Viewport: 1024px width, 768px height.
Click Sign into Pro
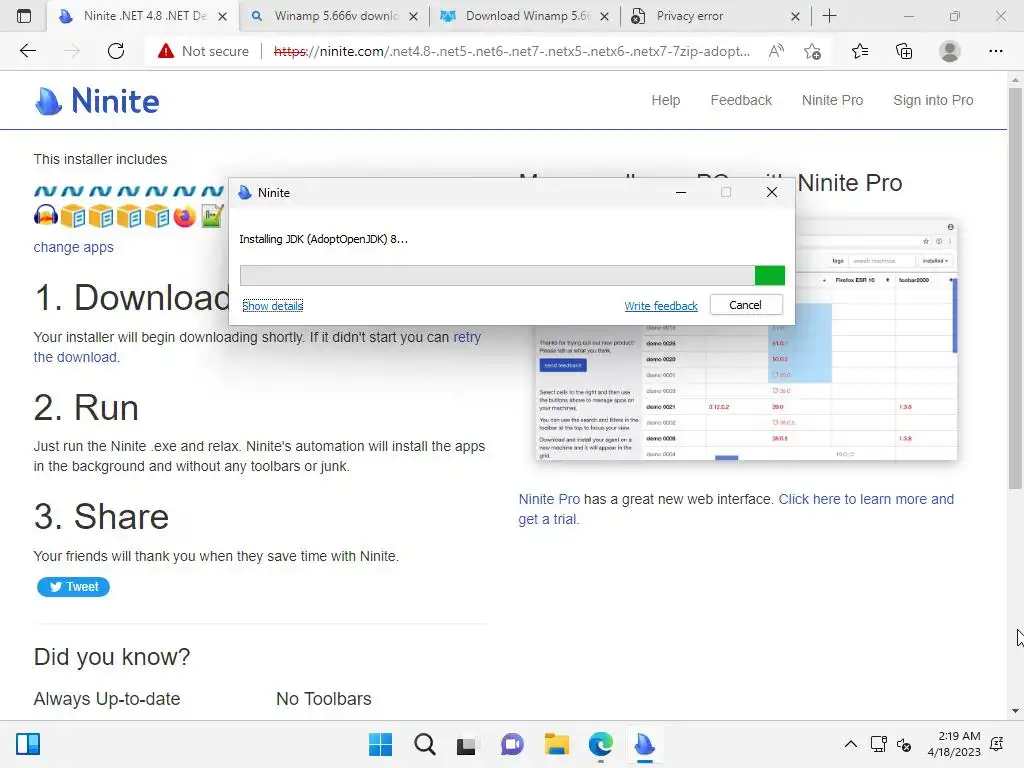point(933,100)
